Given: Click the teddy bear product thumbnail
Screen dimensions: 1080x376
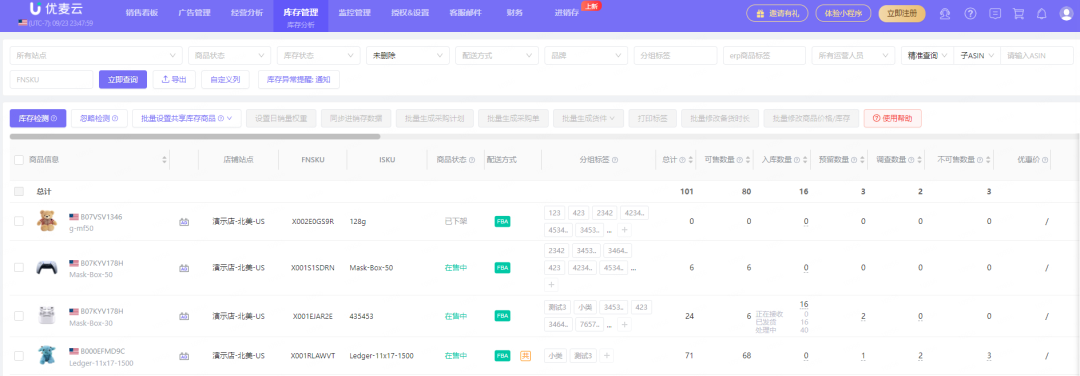Looking at the screenshot, I should pos(47,221).
